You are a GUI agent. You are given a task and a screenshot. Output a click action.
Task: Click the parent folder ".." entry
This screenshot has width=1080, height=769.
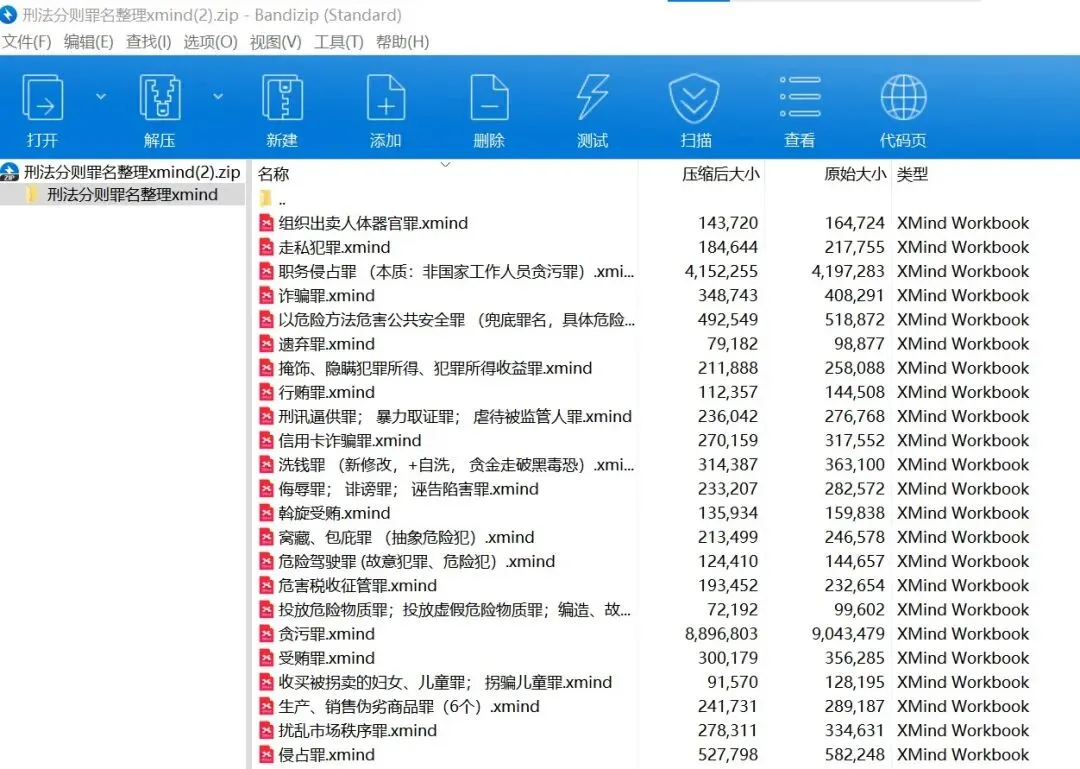click(x=273, y=200)
